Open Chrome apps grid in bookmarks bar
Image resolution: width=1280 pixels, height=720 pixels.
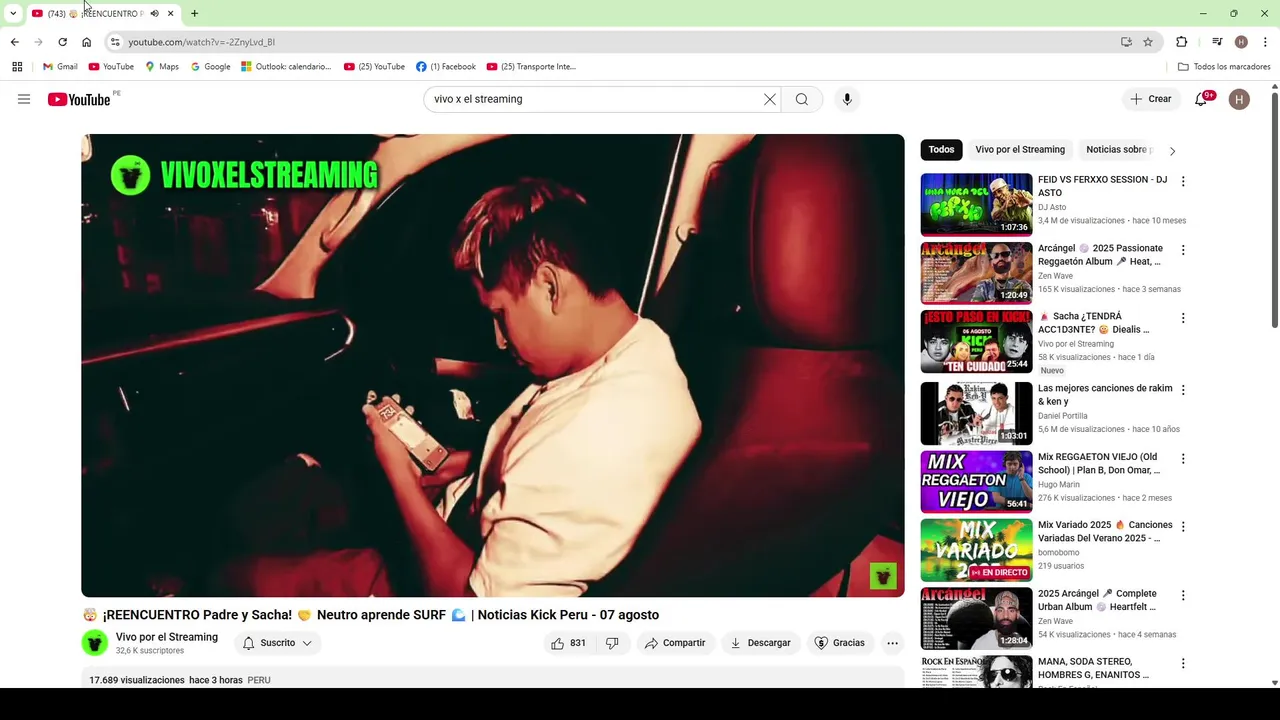[x=17, y=67]
